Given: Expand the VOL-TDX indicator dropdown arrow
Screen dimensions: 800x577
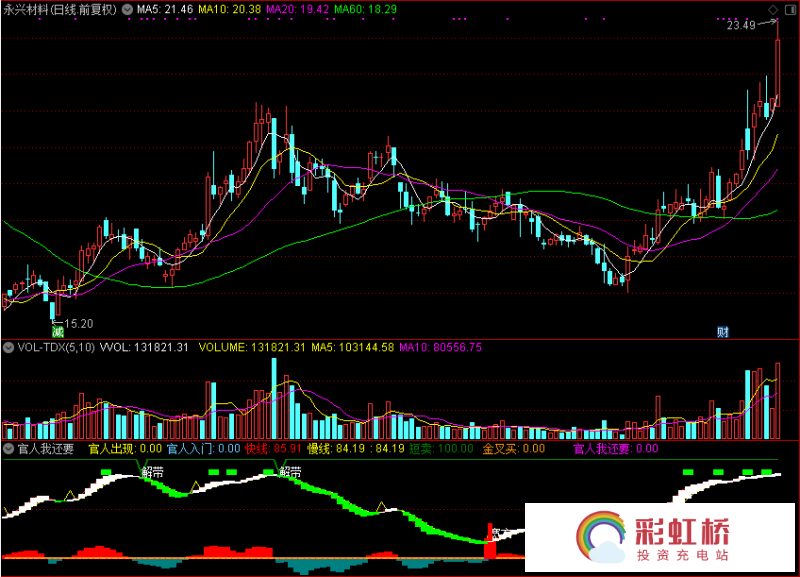Looking at the screenshot, I should (x=8, y=347).
